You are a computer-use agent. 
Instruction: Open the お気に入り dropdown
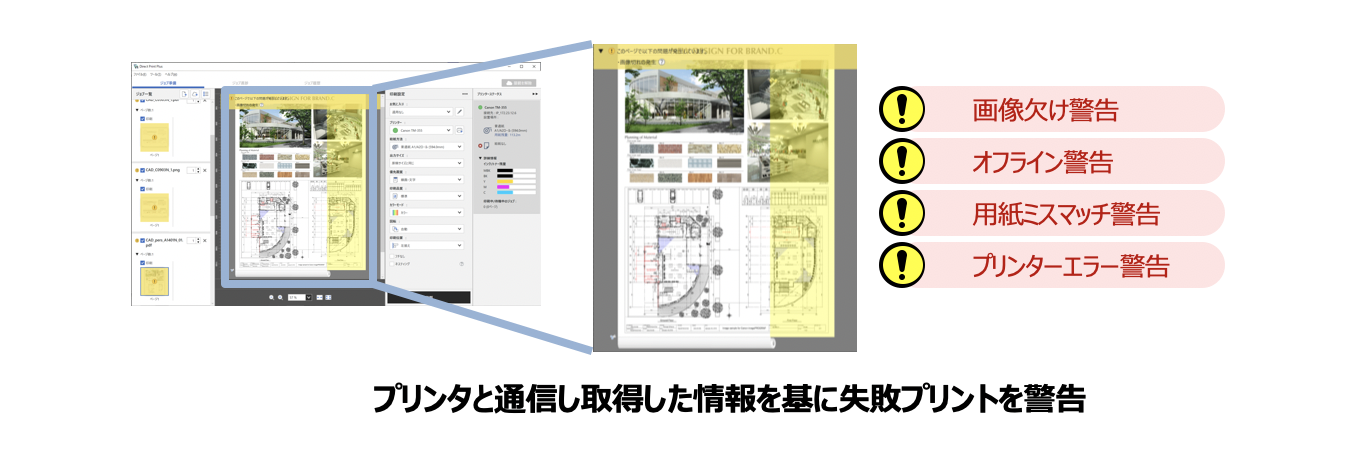tap(422, 112)
